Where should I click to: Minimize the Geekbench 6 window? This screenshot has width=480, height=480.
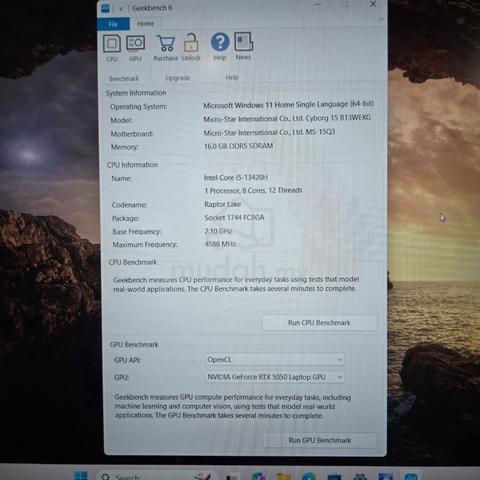317,5
